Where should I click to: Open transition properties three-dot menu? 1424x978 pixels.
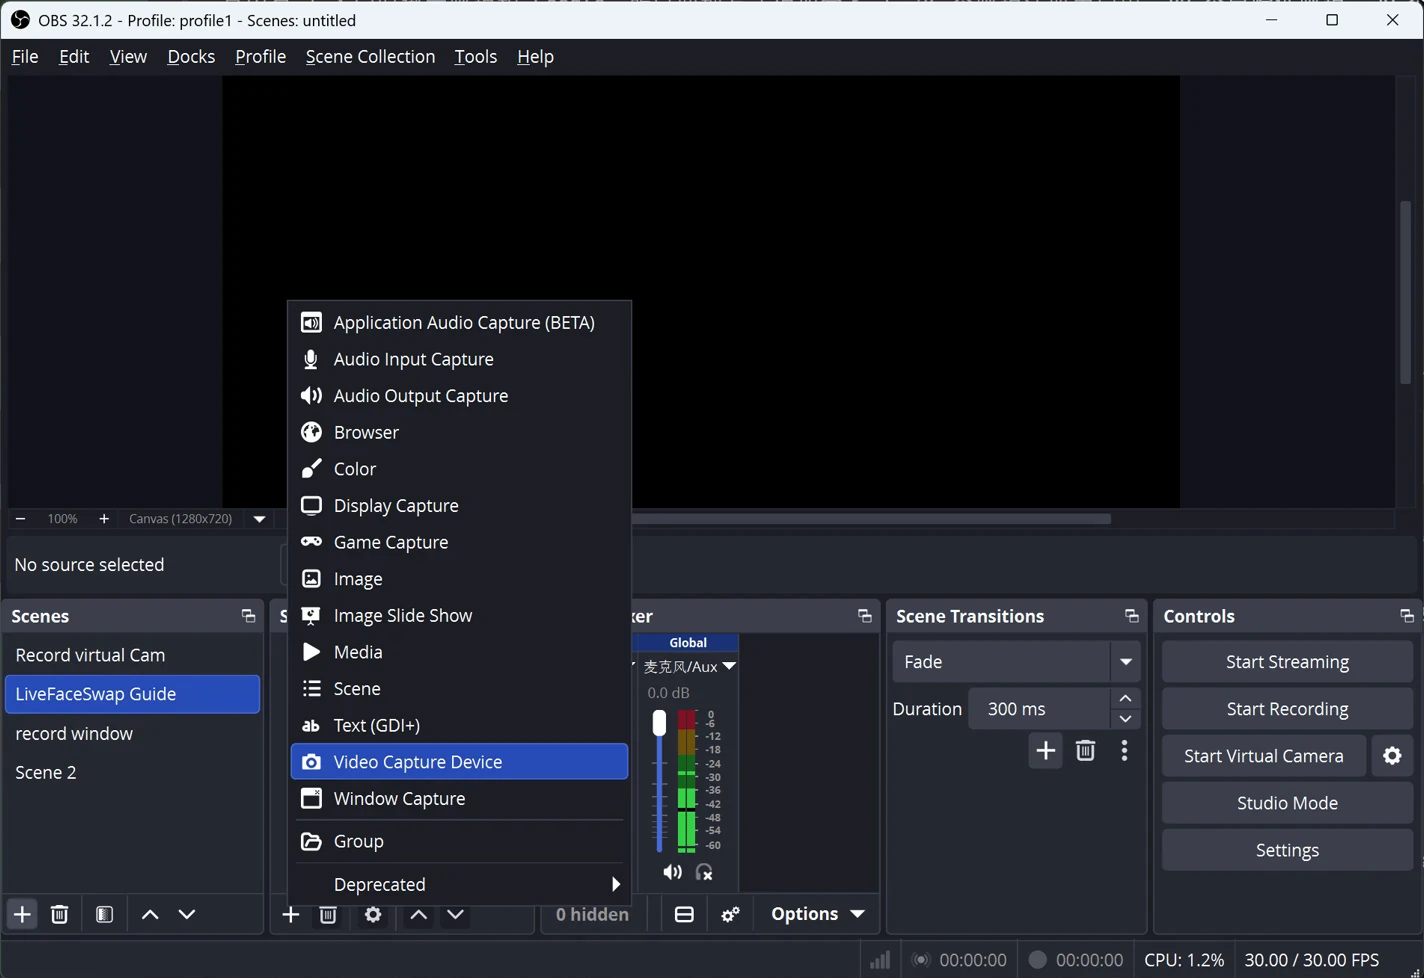tap(1125, 751)
